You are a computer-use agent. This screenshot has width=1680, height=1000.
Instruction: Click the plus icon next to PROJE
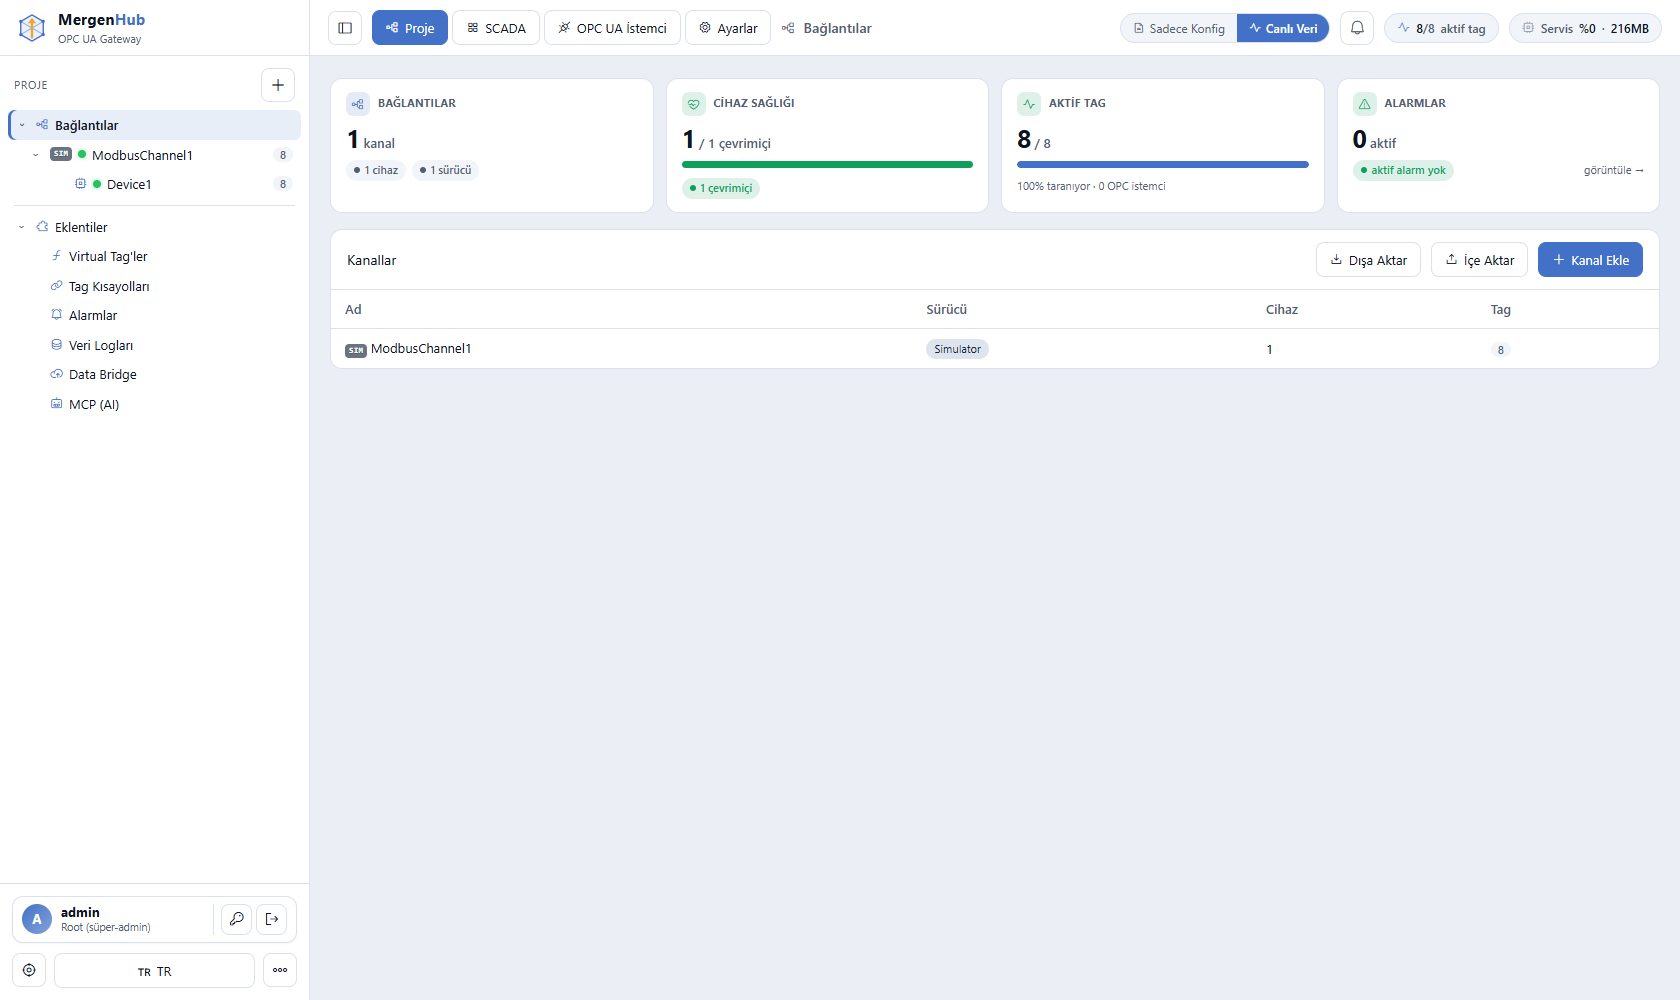click(x=278, y=85)
